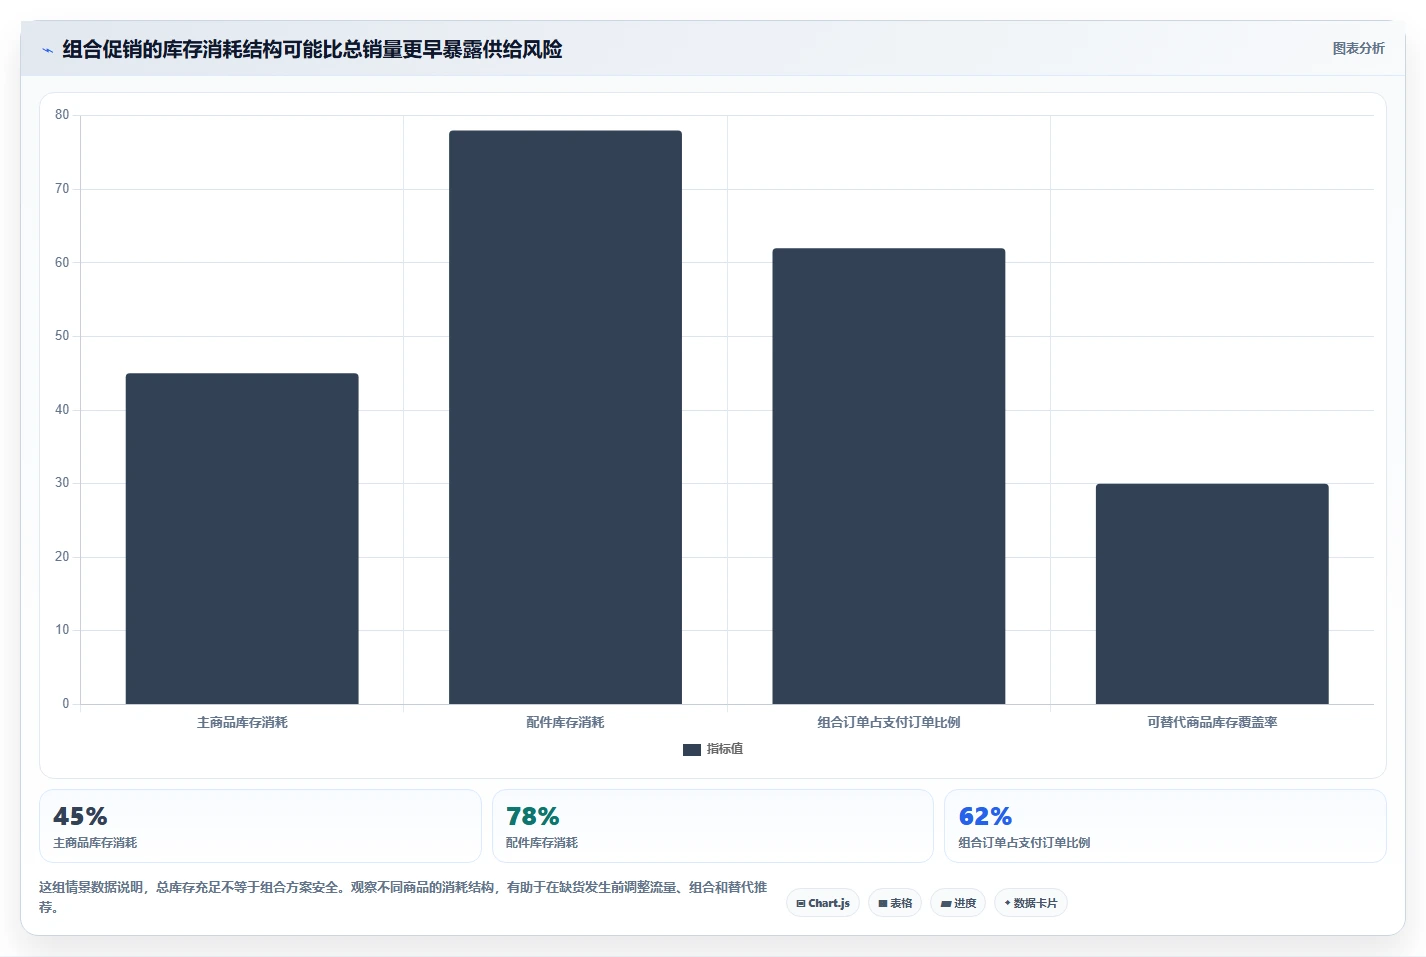Click the title 组合促销的库存消耗结构 heading

point(312,49)
